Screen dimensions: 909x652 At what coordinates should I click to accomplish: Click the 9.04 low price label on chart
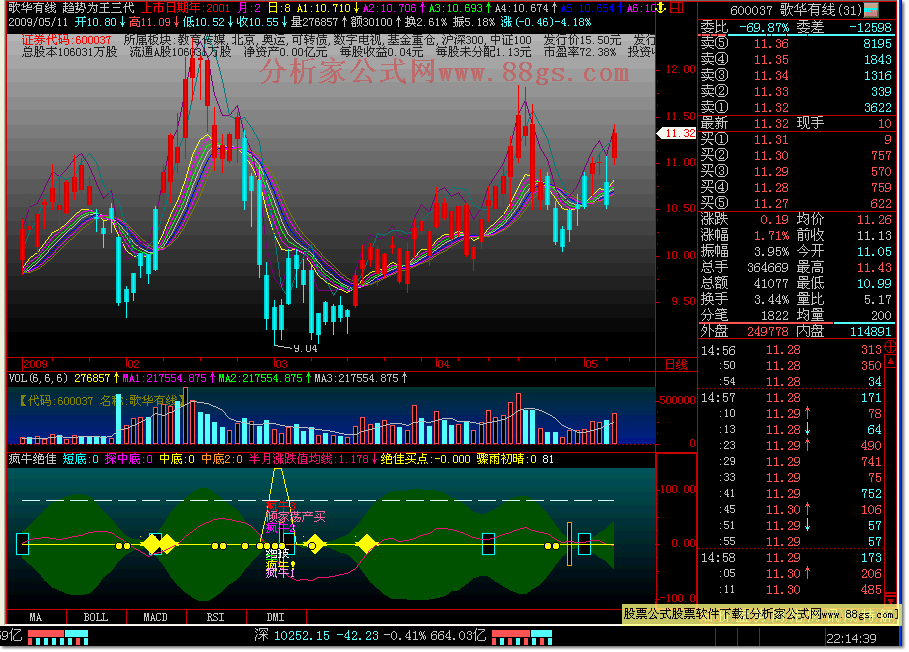pos(306,349)
